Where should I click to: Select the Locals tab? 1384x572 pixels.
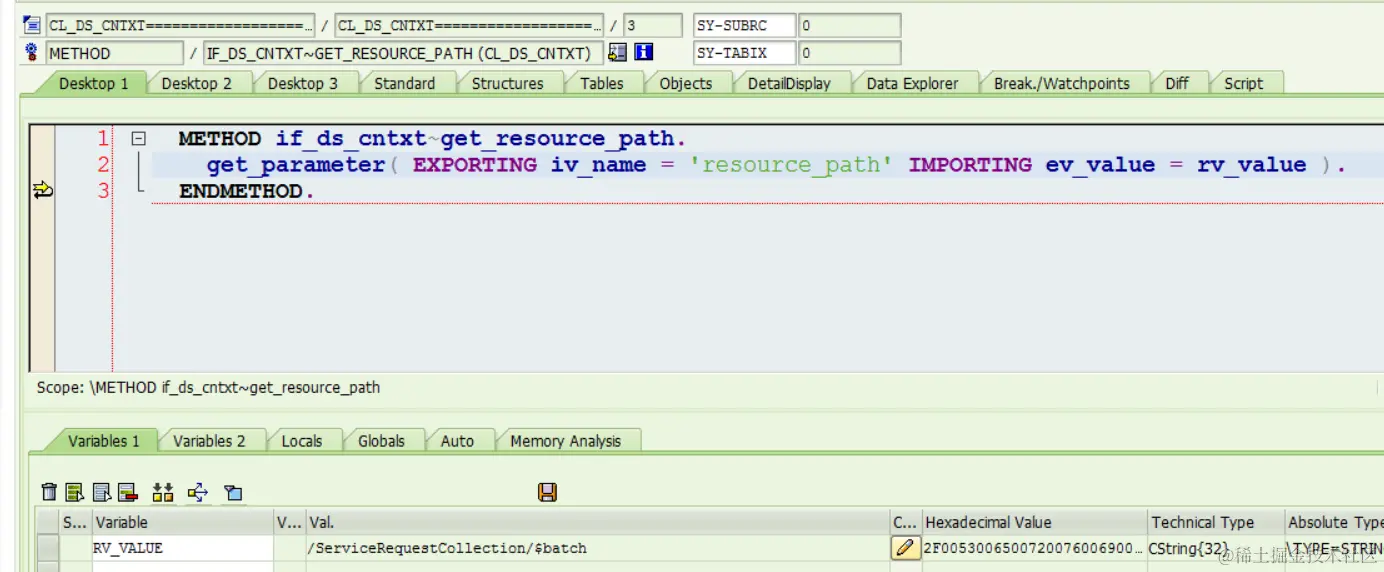301,440
